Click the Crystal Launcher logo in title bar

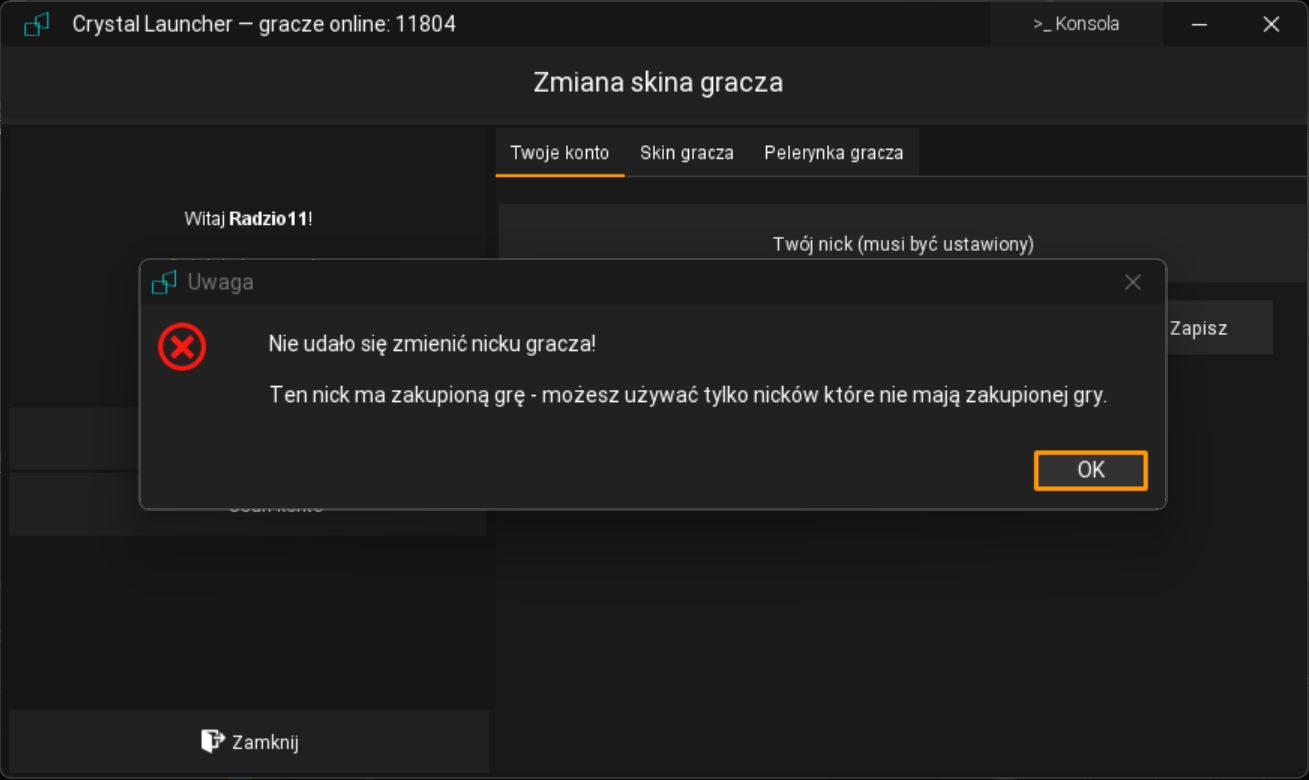(x=37, y=25)
